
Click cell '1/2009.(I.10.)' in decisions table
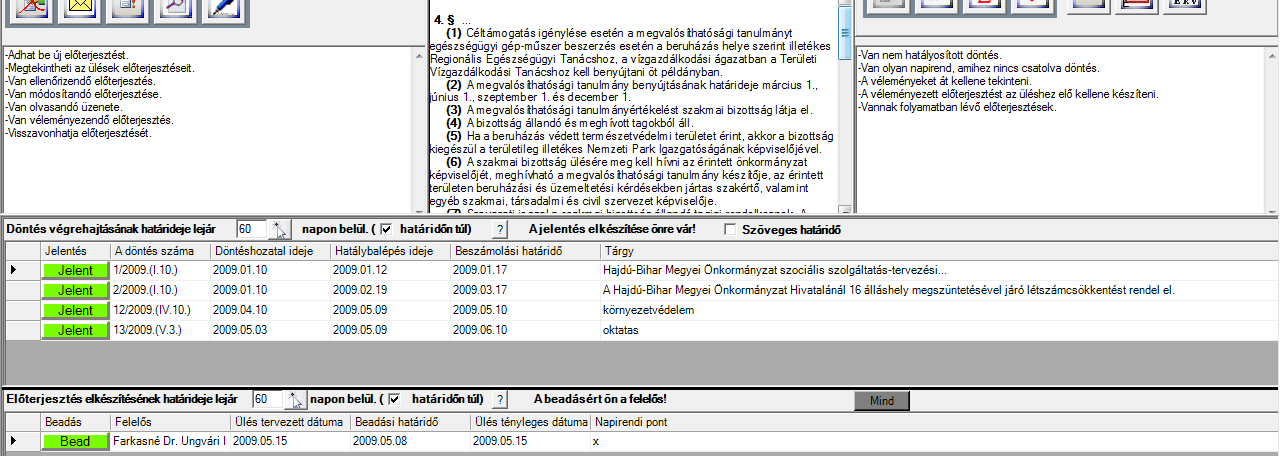coord(160,270)
